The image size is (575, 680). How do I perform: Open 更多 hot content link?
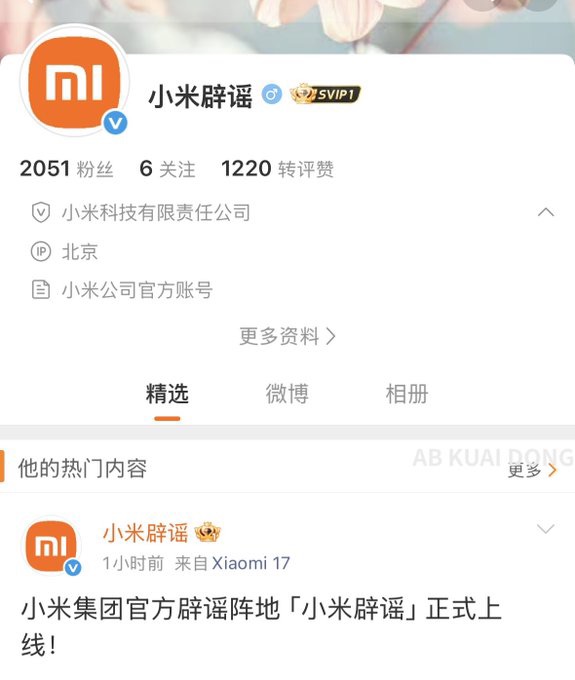532,470
